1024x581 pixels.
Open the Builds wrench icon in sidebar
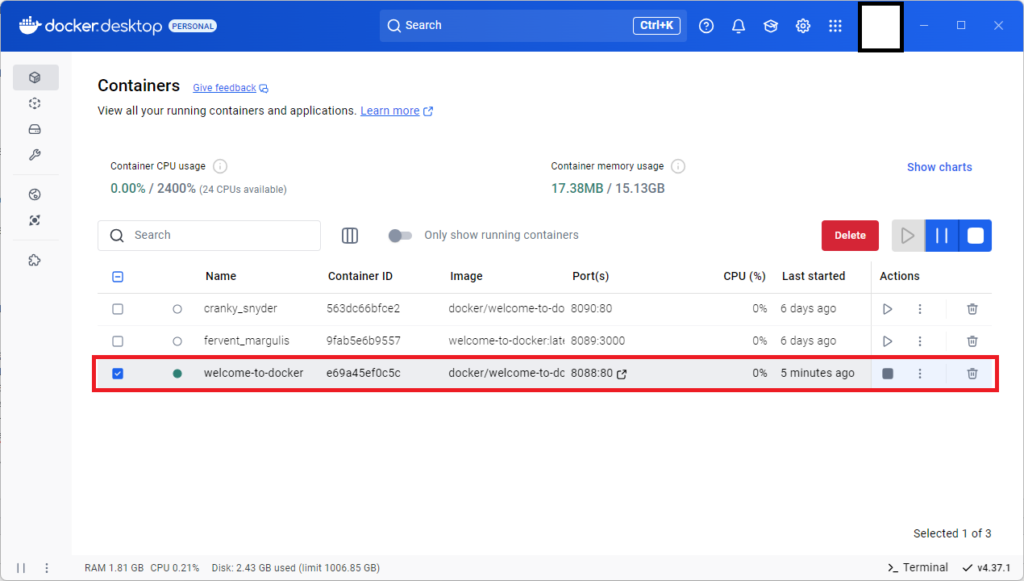click(x=35, y=155)
